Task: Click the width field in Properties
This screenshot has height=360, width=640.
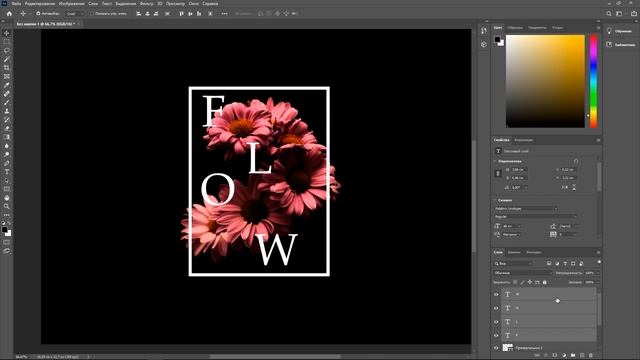Action: pos(519,169)
